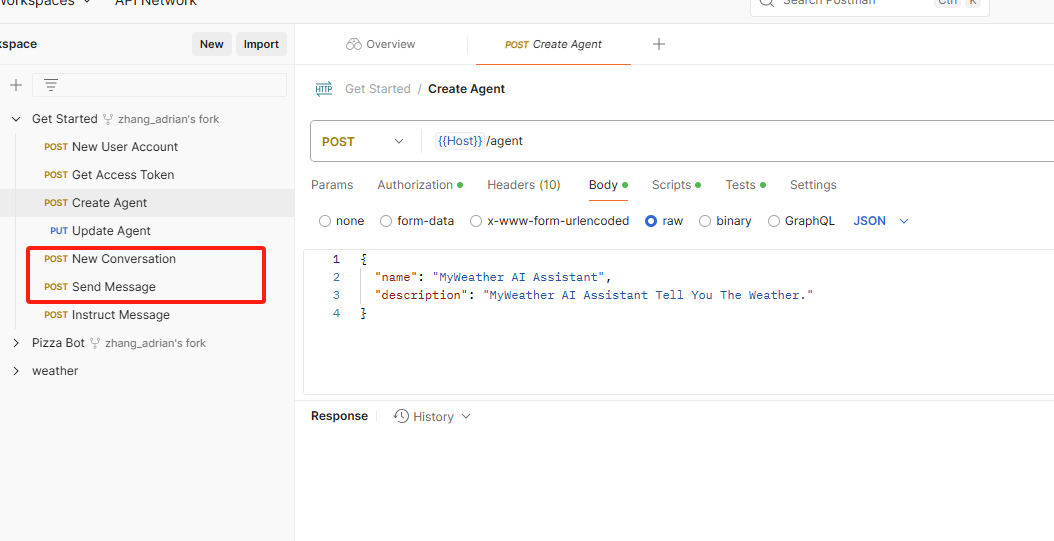
Task: Click the HTTP request type icon
Action: (x=324, y=89)
